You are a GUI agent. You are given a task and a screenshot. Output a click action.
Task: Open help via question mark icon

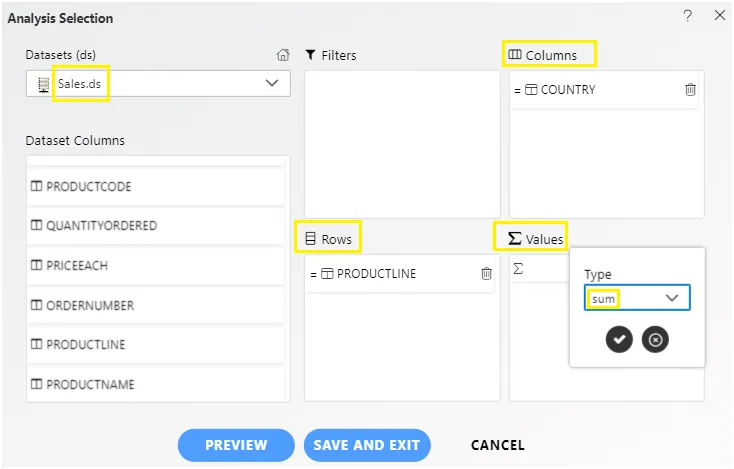(687, 16)
